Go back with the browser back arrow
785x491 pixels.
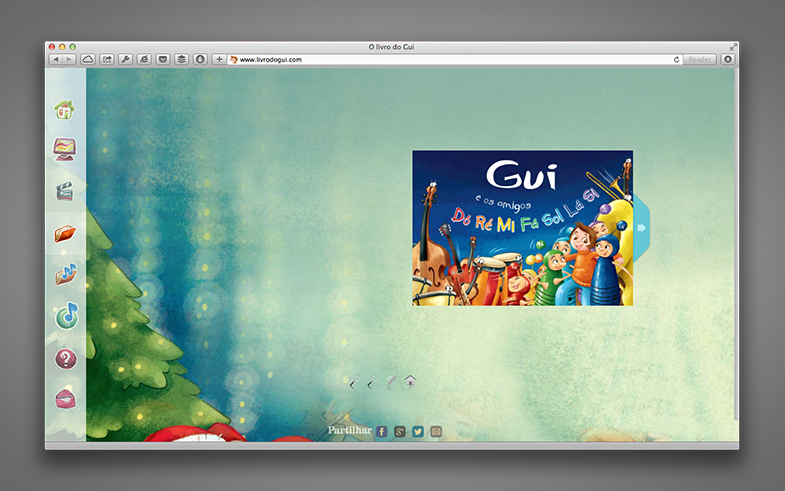point(56,59)
